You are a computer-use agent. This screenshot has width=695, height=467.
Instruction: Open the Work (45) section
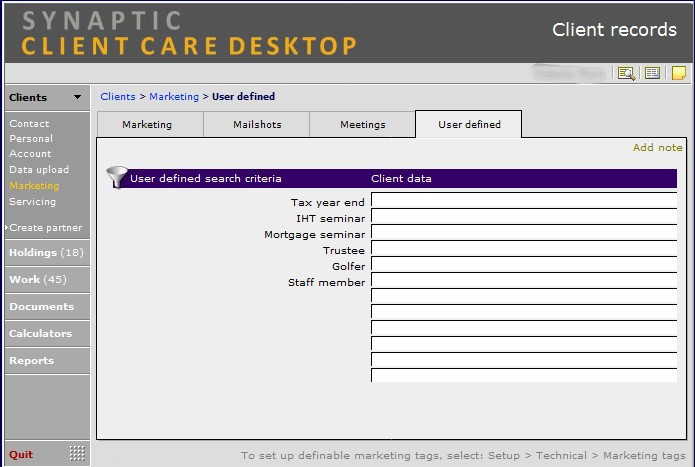tap(47, 280)
